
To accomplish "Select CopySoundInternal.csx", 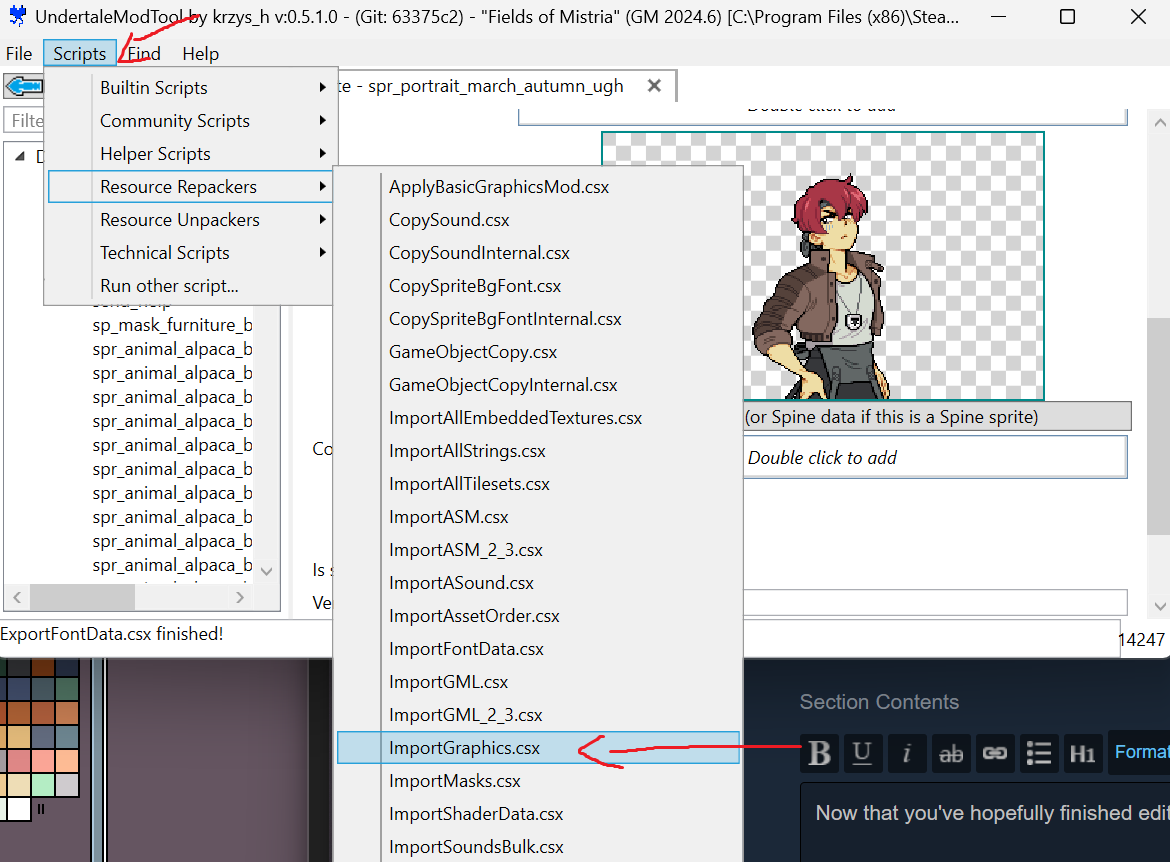I will (538, 253).
